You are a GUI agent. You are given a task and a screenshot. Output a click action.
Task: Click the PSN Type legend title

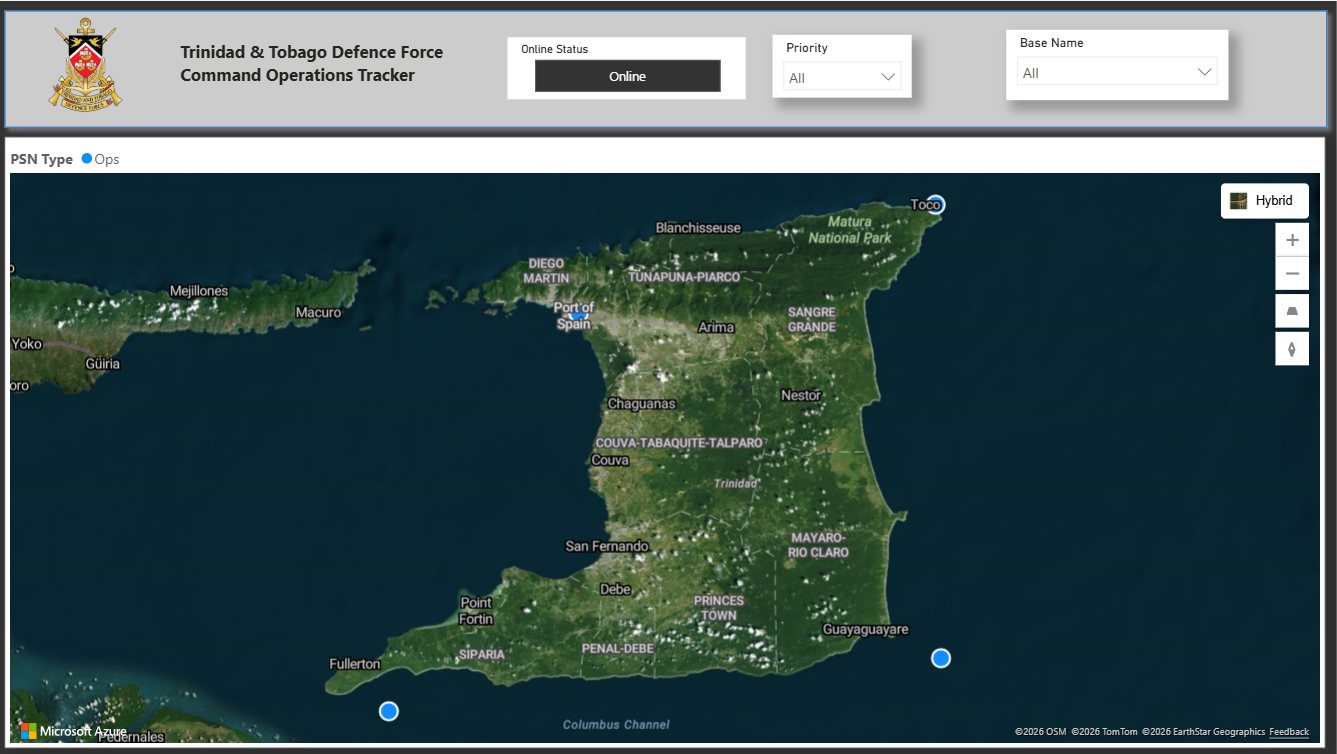42,159
